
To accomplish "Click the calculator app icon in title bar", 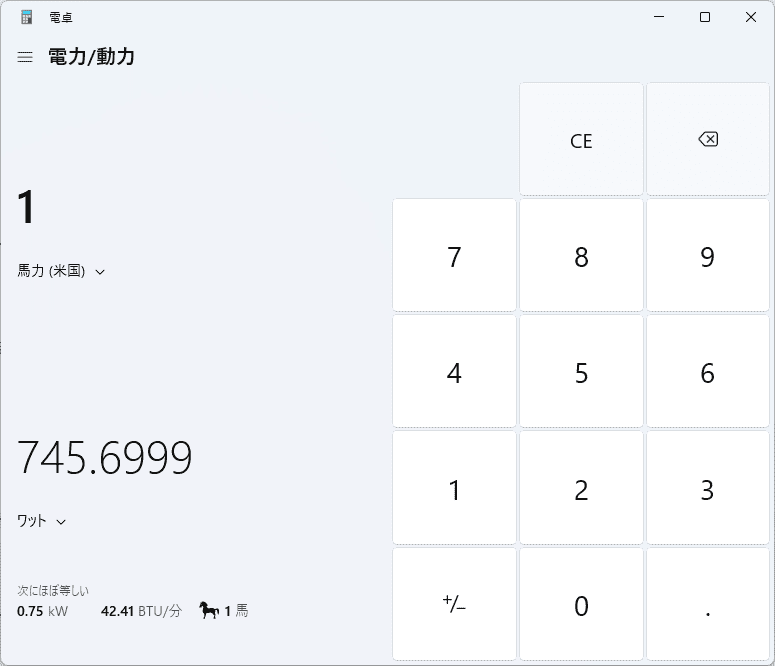I will (x=27, y=17).
